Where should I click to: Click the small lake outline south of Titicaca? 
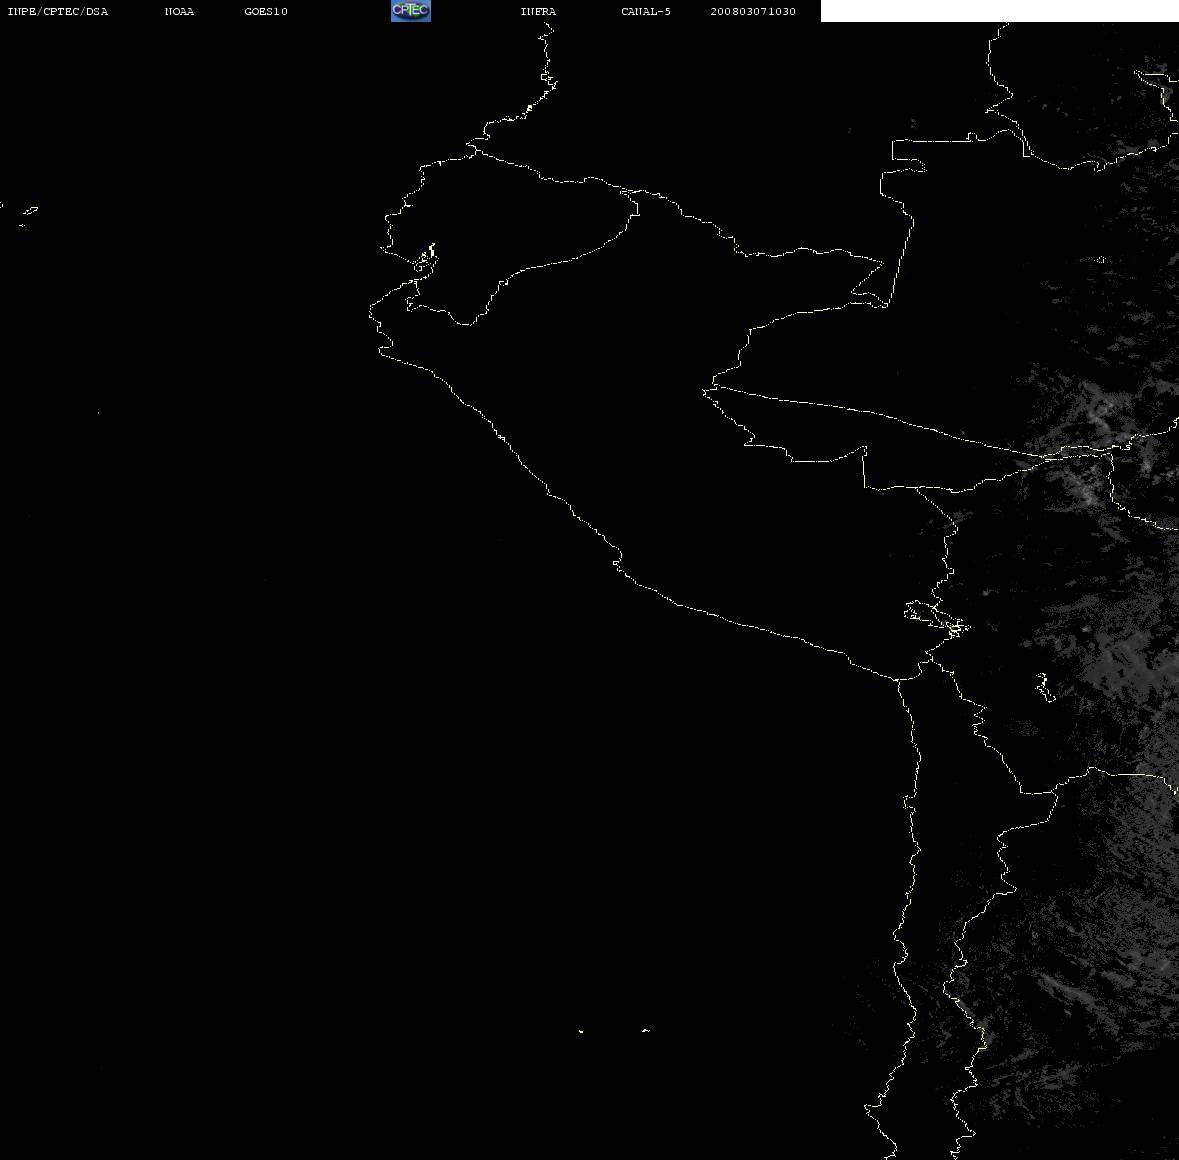[1044, 687]
